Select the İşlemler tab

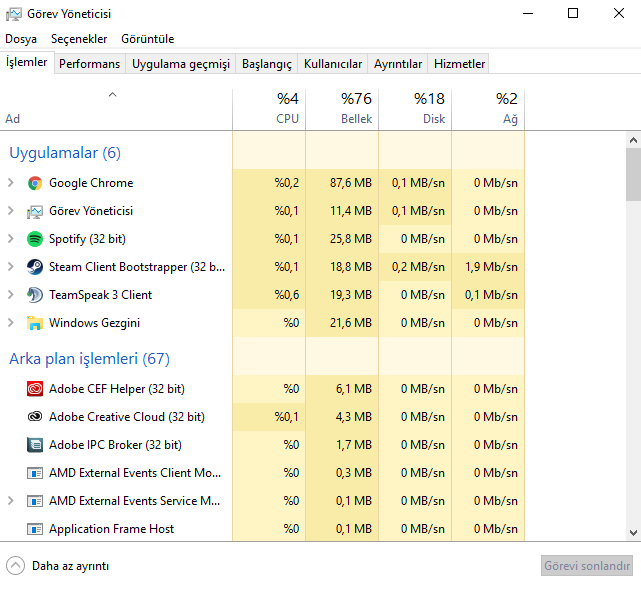27,63
